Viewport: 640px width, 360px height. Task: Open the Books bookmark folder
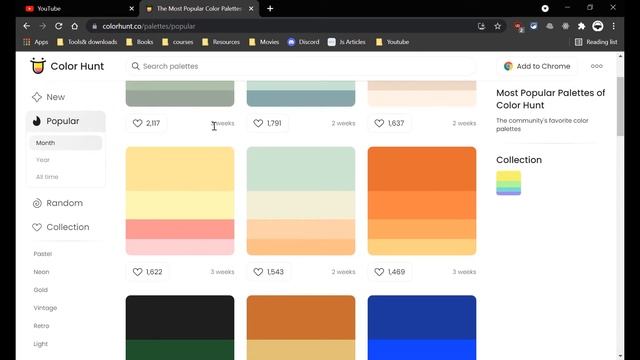pyautogui.click(x=140, y=42)
